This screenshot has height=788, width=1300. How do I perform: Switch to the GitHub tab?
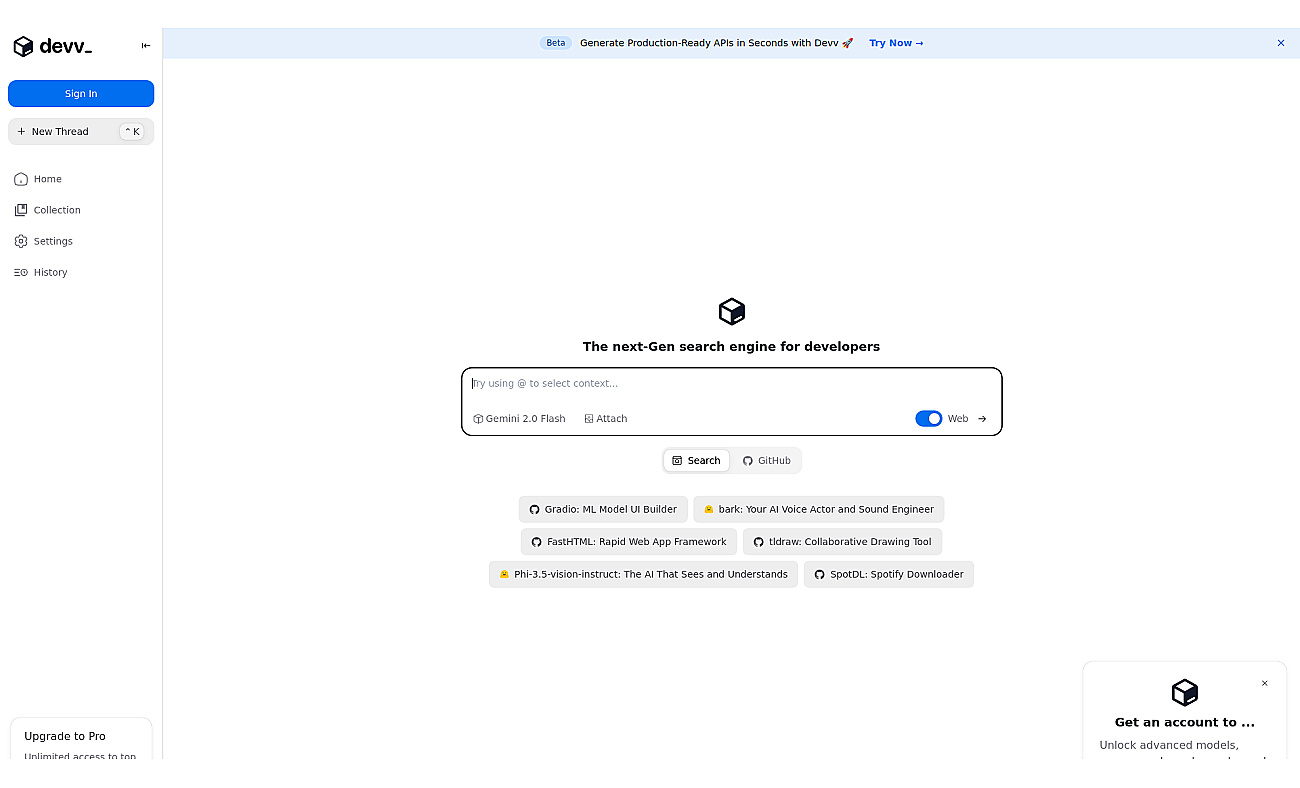click(766, 461)
